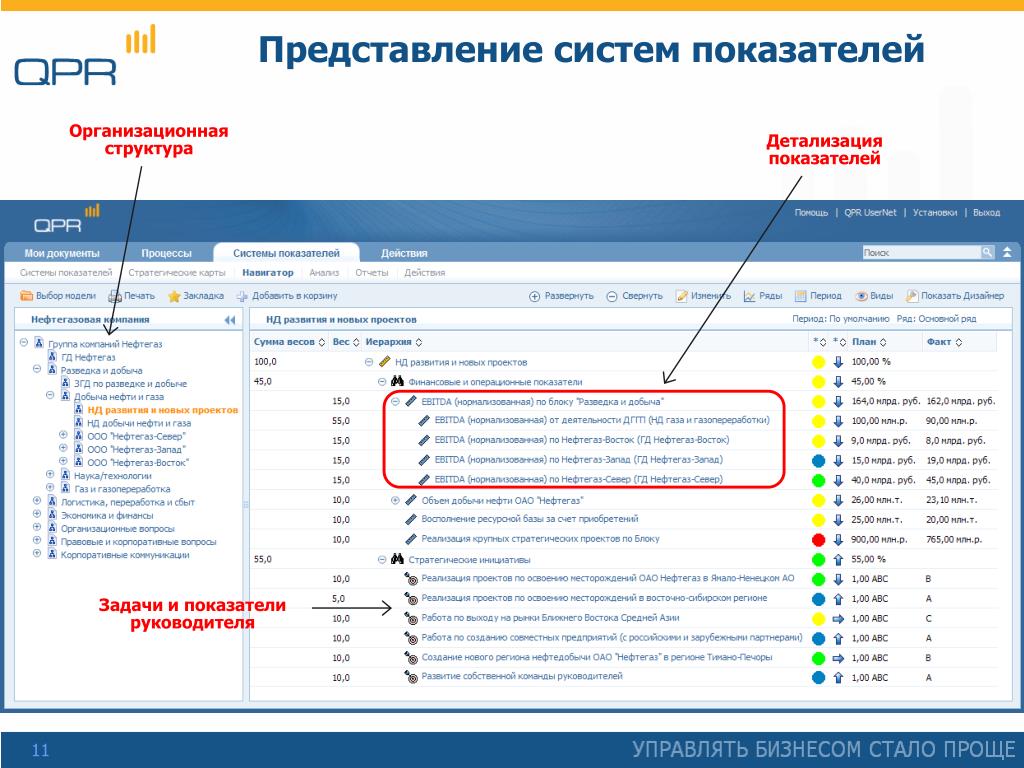
Task: Expand the ООО "Нефтегаз-Запад" node
Action: pyautogui.click(x=63, y=448)
